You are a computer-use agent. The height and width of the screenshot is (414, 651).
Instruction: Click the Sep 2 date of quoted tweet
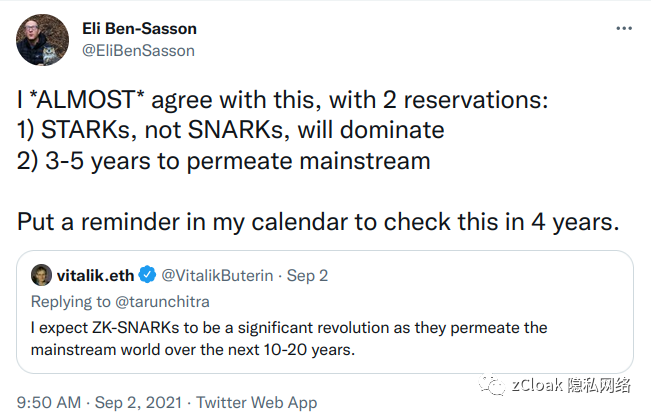click(x=307, y=276)
